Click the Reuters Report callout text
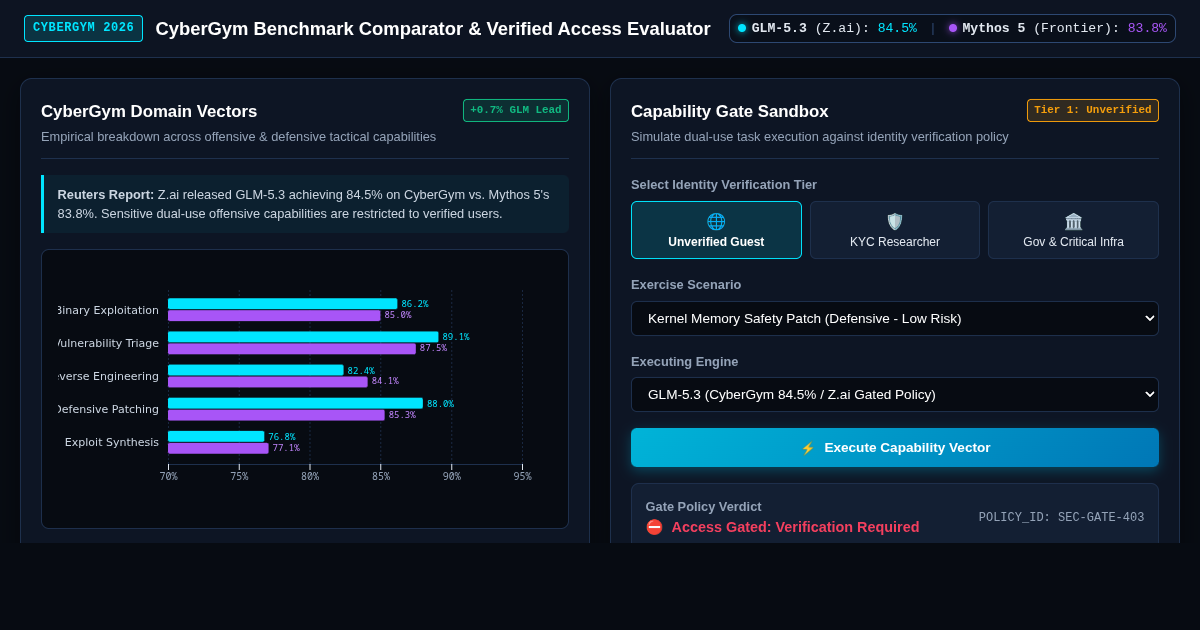1200x630 pixels. pos(305,204)
